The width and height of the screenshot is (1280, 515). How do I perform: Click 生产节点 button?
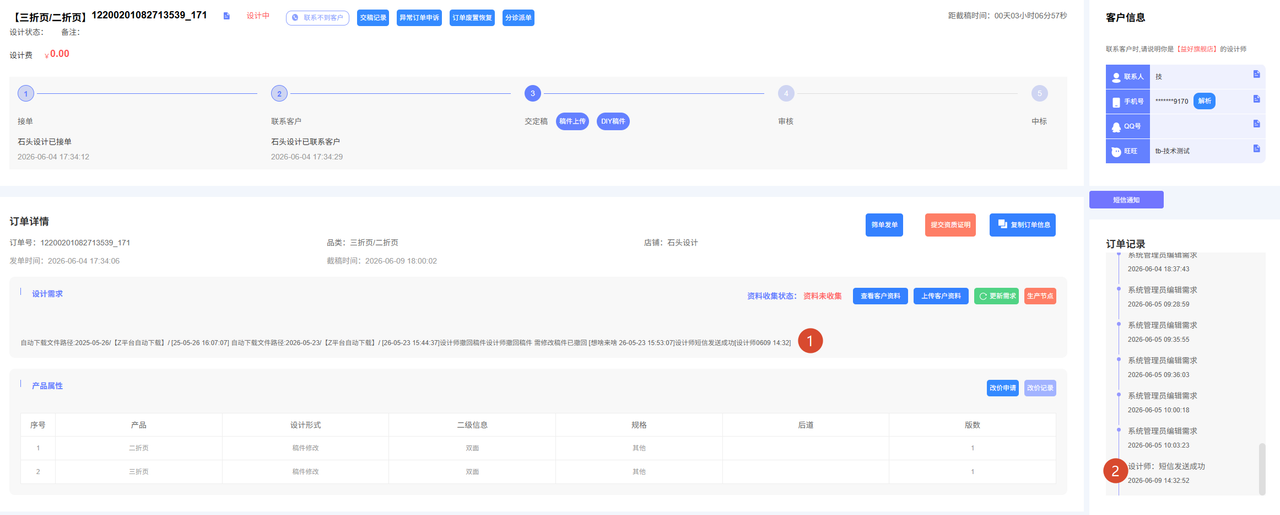(1040, 296)
